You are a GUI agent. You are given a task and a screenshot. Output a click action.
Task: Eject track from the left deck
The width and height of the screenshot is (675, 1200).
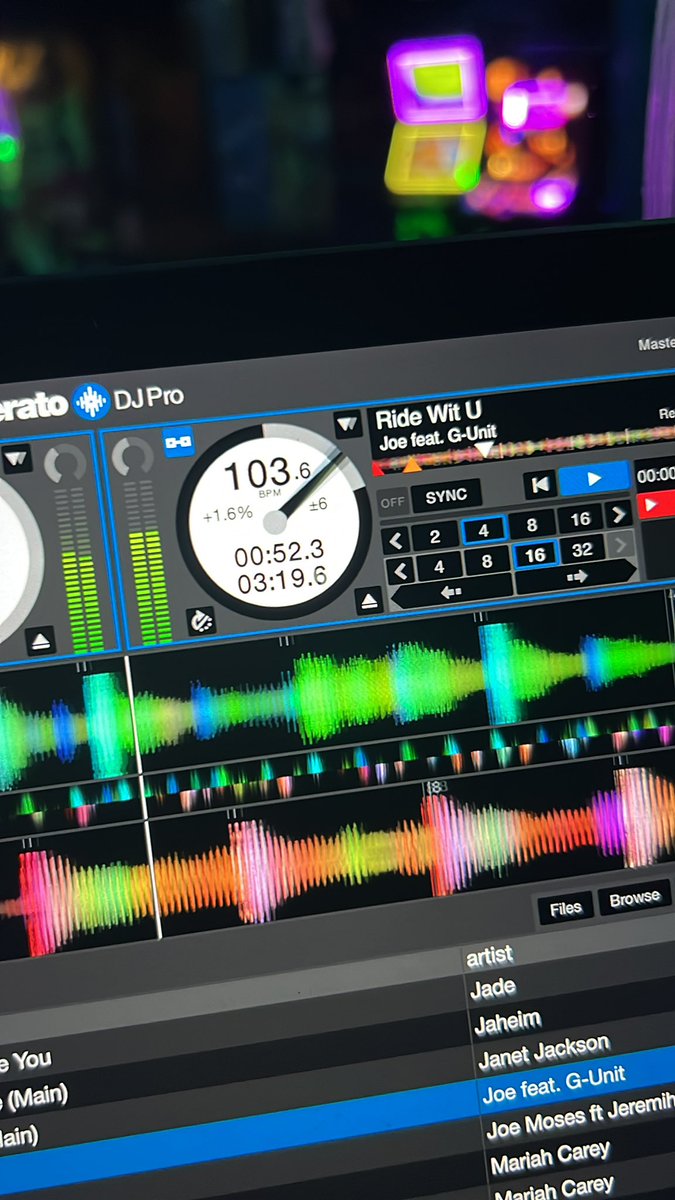point(40,642)
